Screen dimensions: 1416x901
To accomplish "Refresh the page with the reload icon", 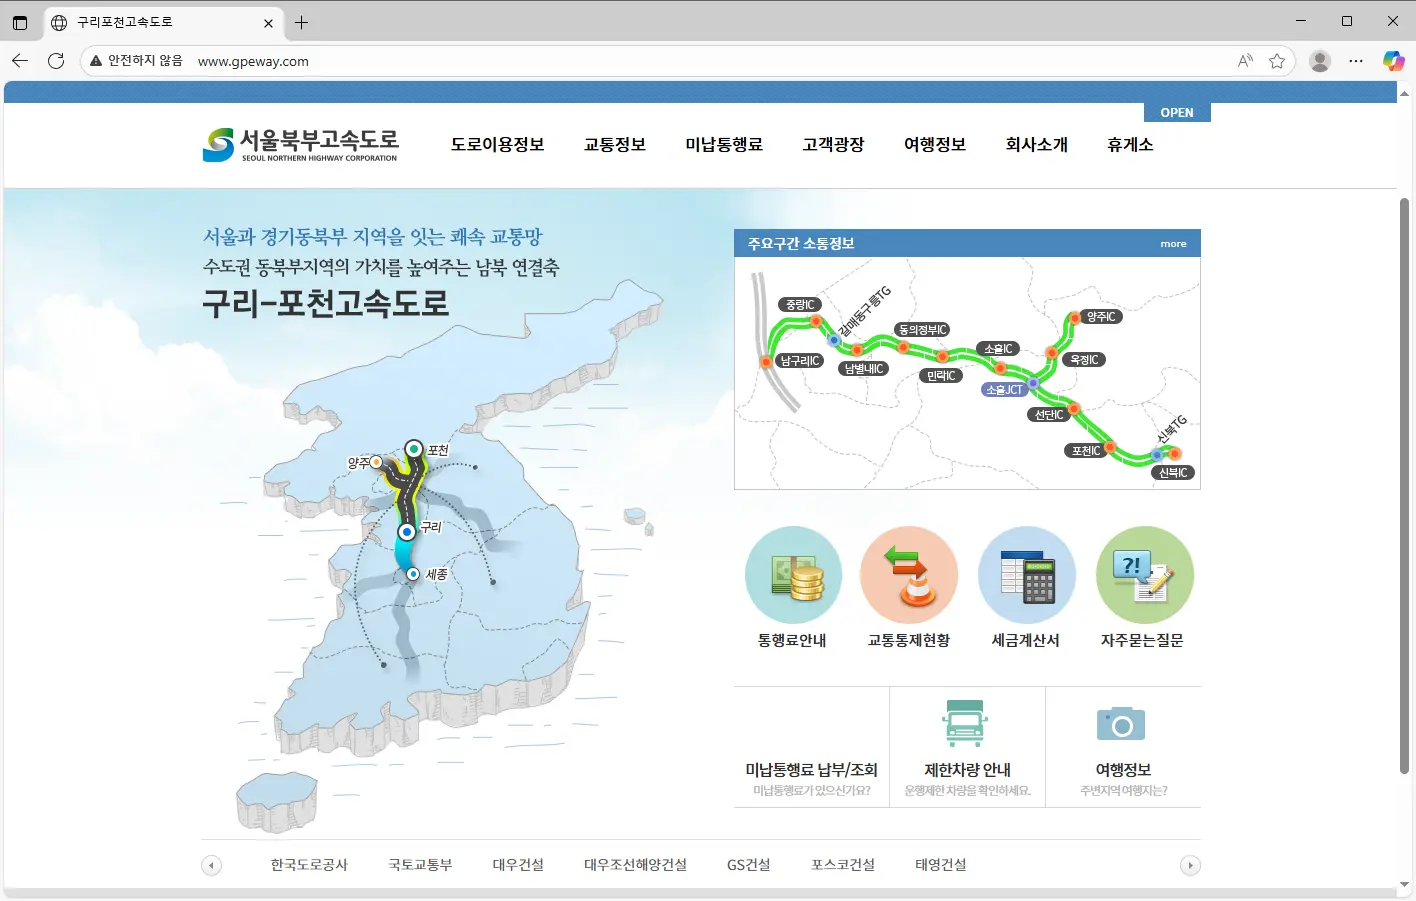I will coord(56,60).
